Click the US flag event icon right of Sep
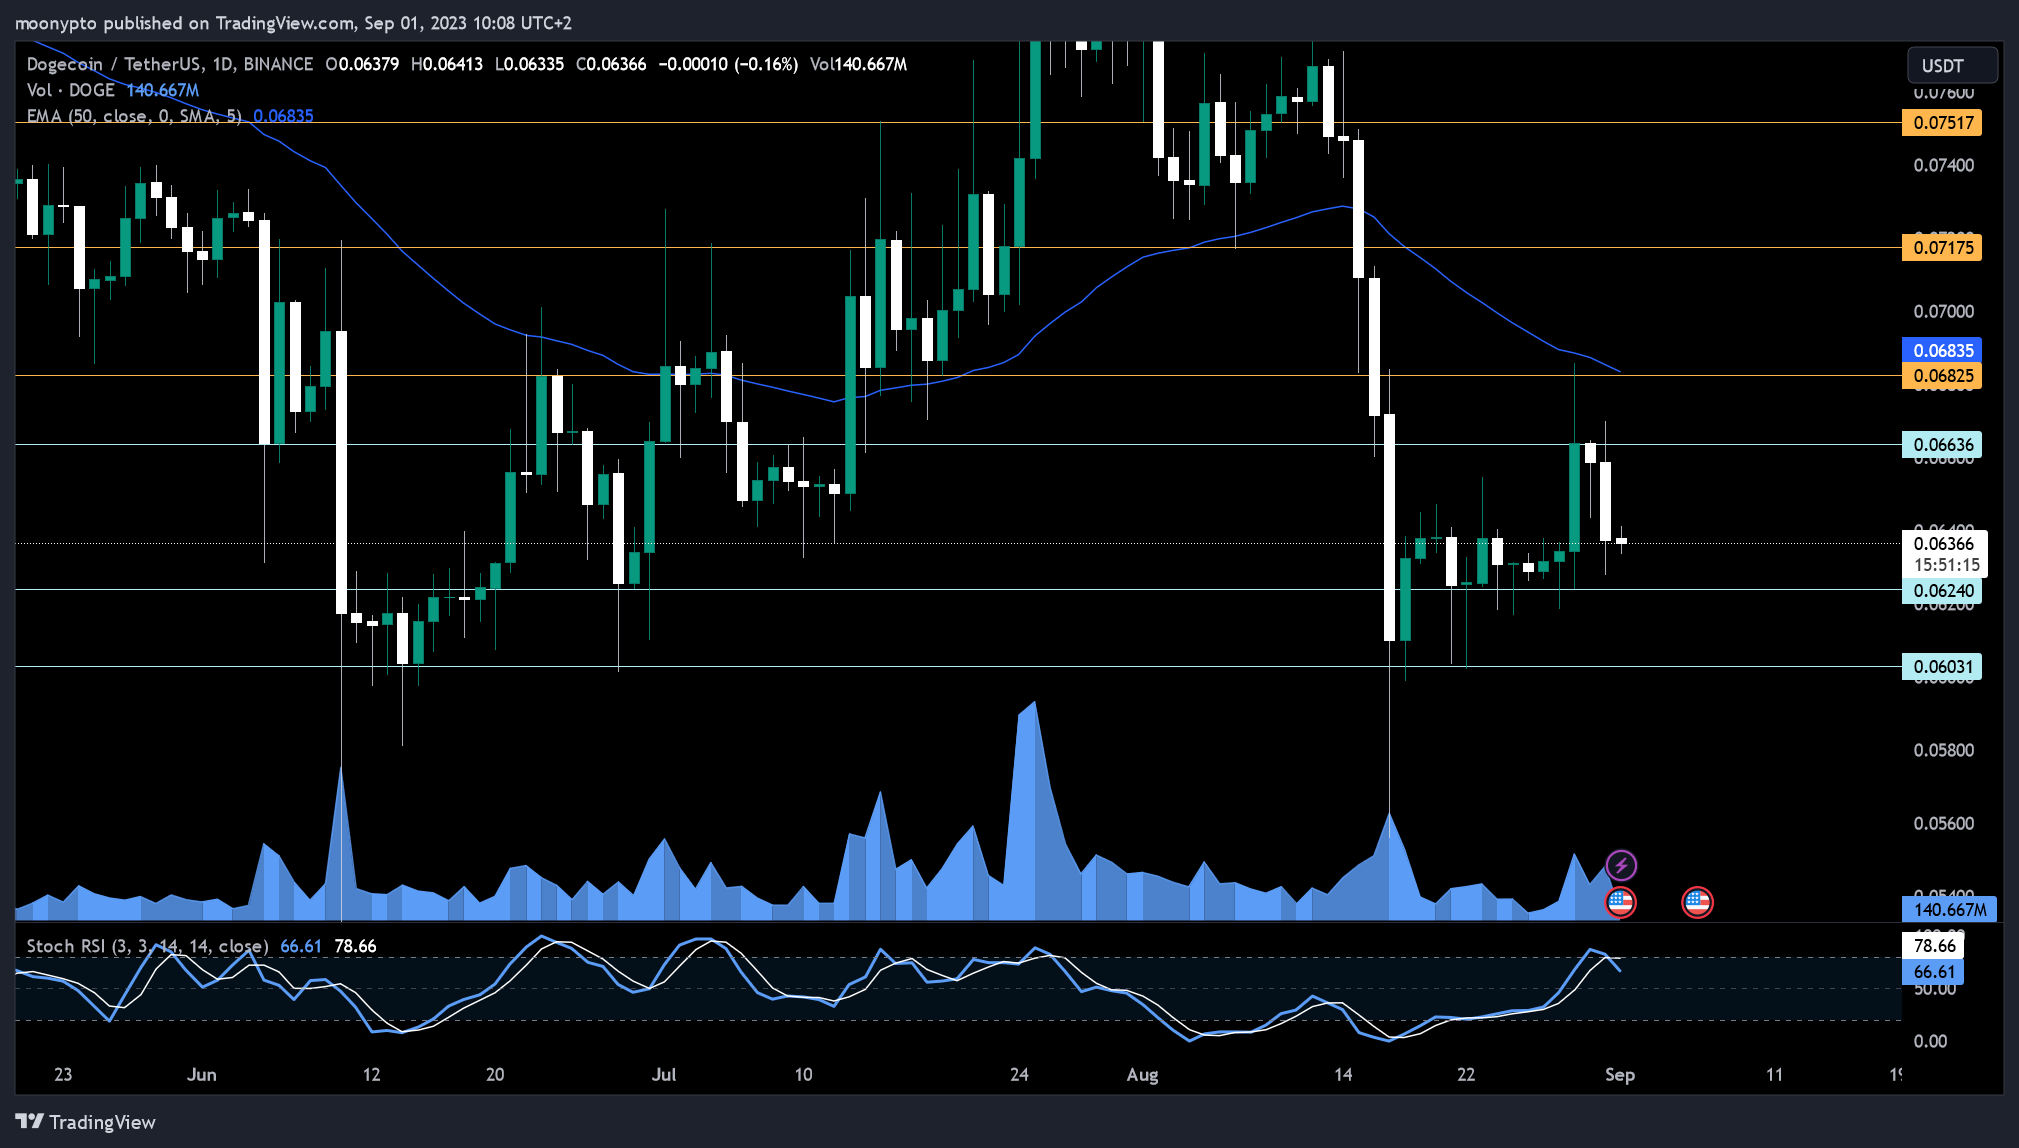This screenshot has height=1148, width=2019. 1697,902
